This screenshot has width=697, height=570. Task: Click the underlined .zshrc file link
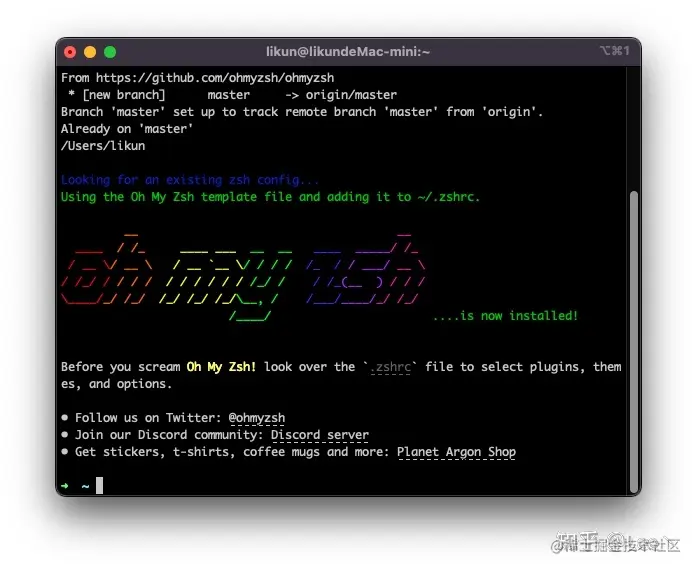point(390,367)
